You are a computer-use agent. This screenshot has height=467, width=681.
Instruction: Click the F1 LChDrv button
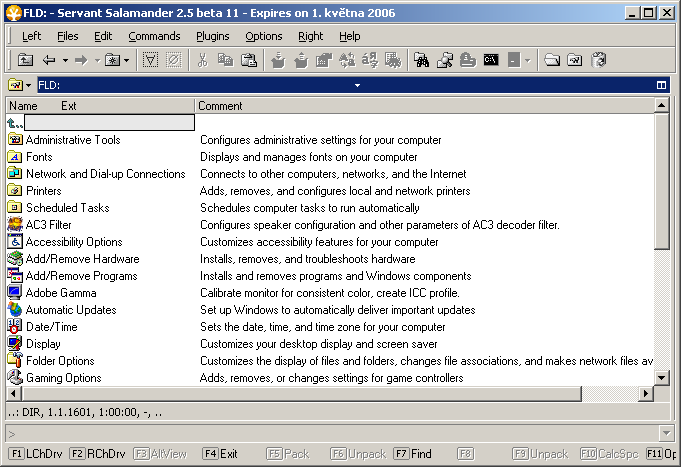pyautogui.click(x=36, y=454)
